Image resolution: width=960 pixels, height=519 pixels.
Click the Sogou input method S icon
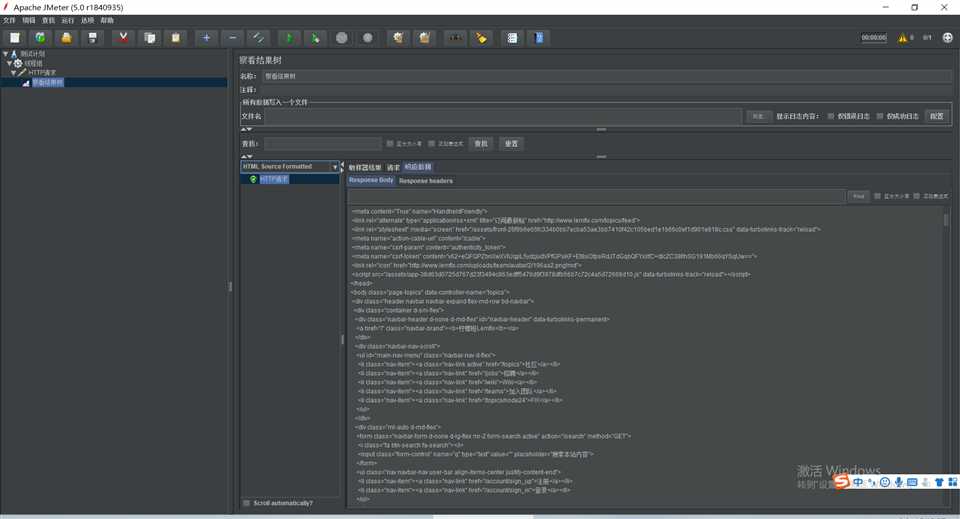(x=842, y=482)
